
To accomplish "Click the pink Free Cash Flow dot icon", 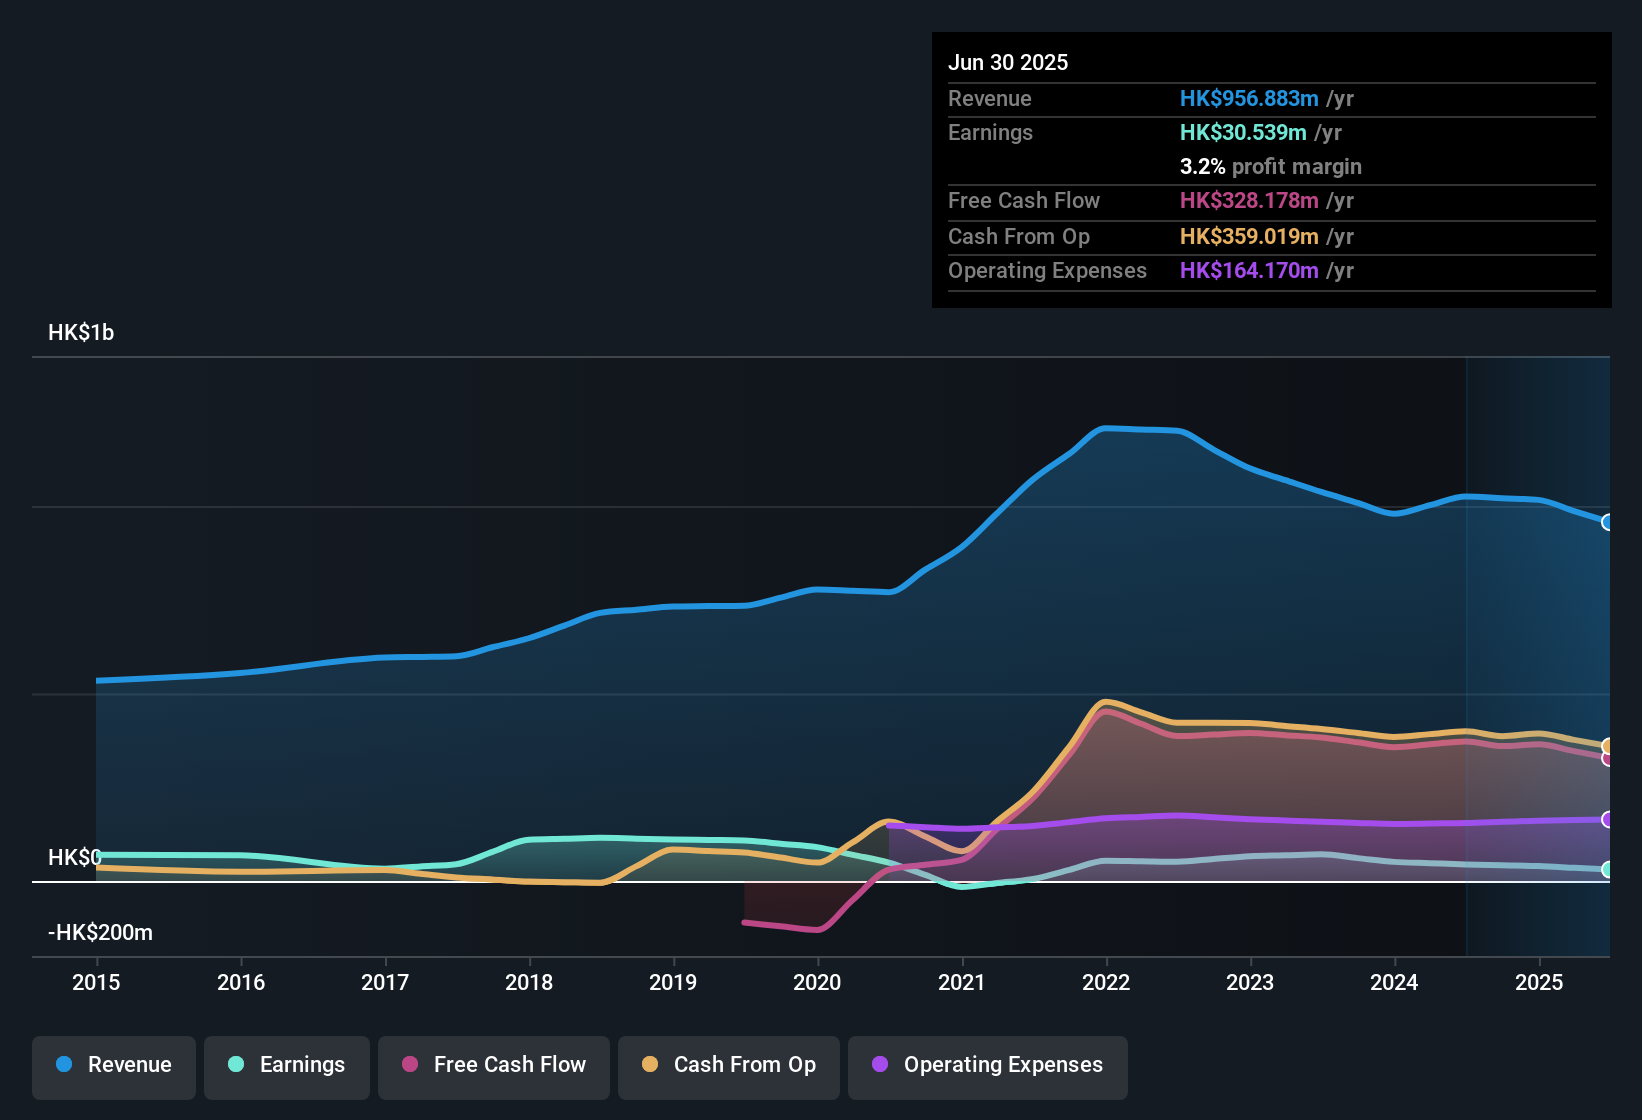I will pos(408,1065).
